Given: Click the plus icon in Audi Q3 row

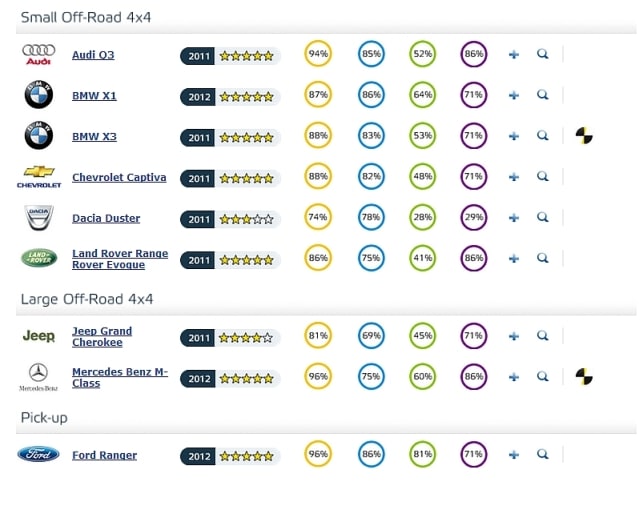Looking at the screenshot, I should 514,54.
